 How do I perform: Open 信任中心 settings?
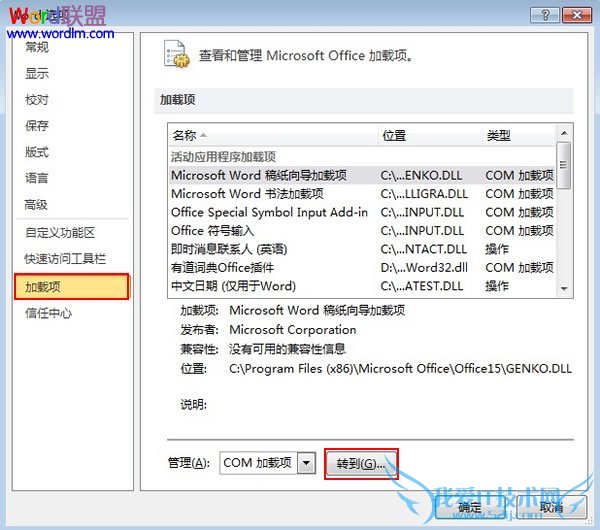point(49,313)
